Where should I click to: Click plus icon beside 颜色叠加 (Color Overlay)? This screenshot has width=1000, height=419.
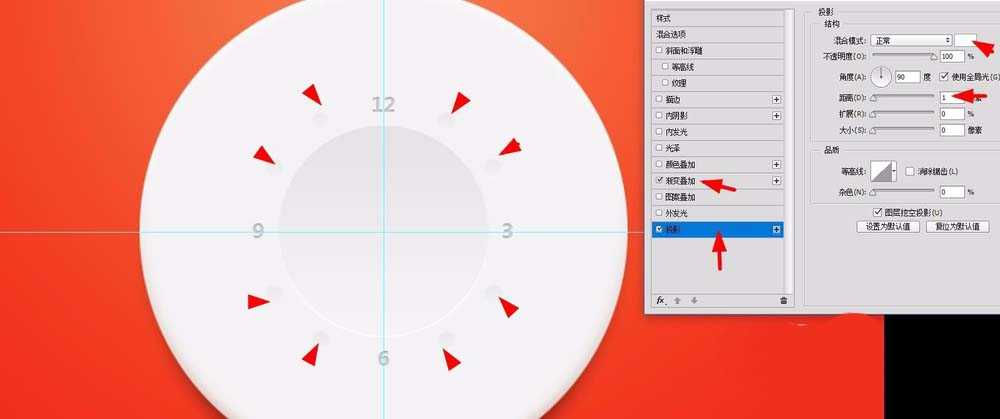point(776,164)
